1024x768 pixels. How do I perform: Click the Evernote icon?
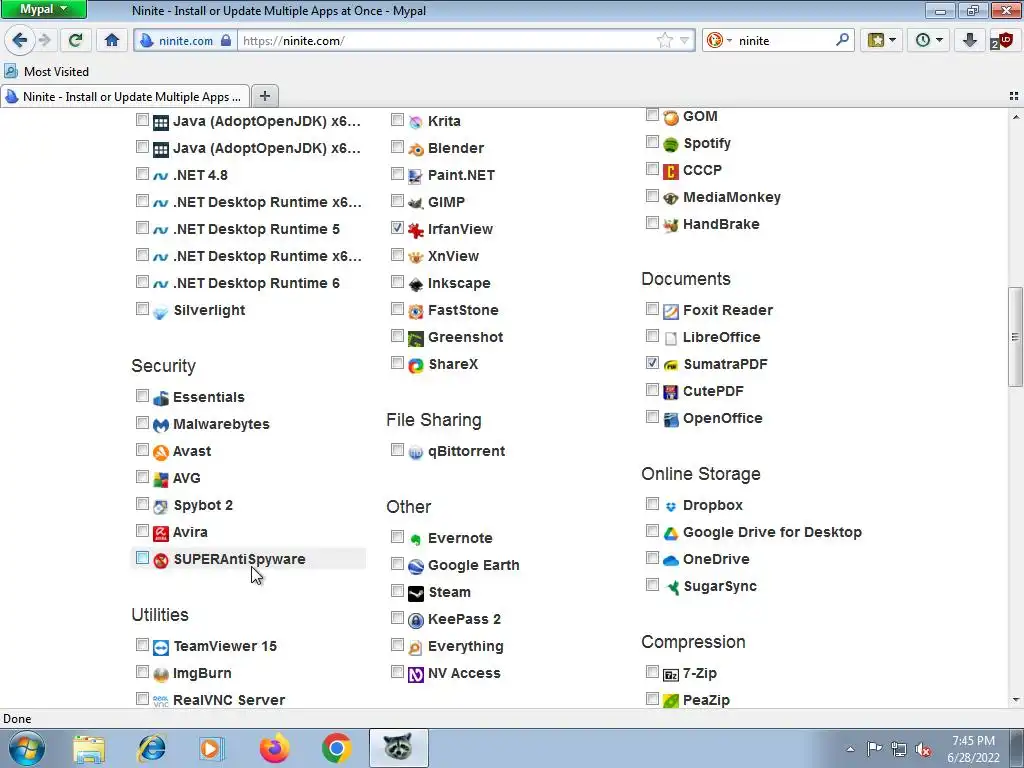[415, 539]
